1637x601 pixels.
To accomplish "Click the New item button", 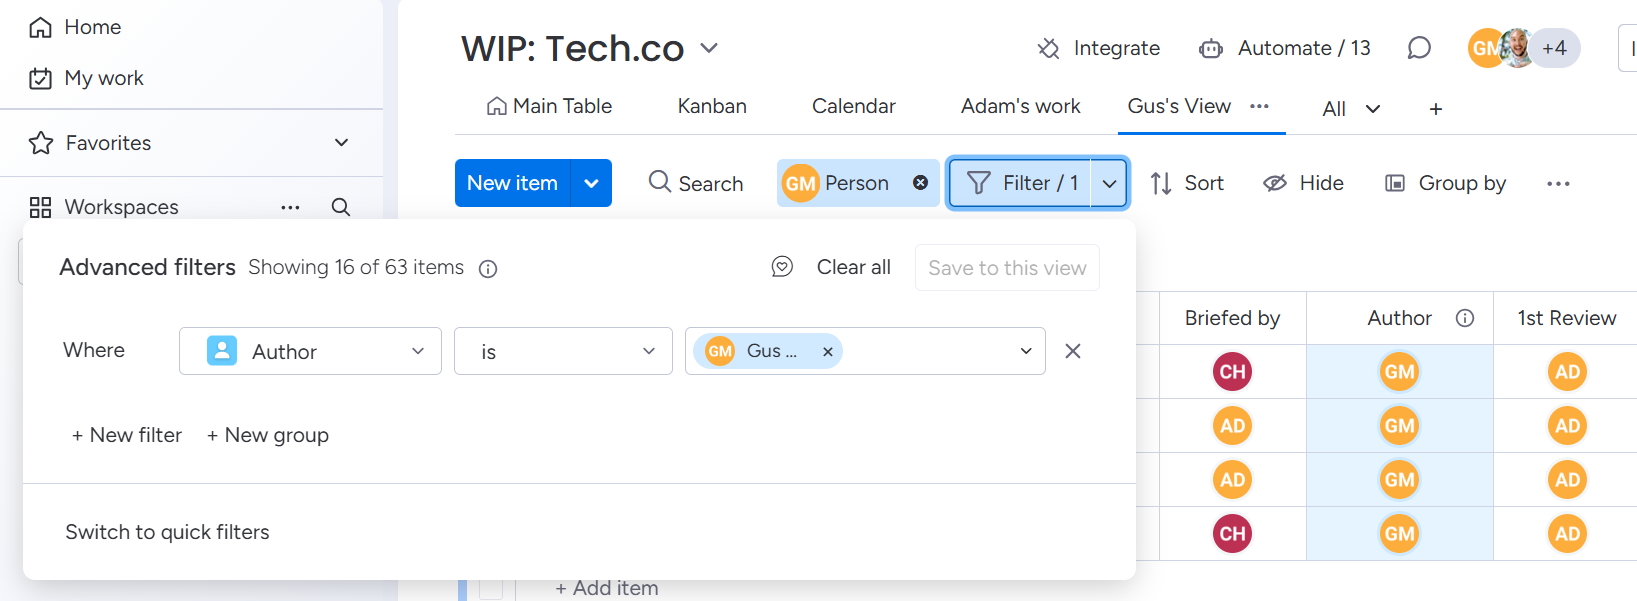I will tap(512, 183).
